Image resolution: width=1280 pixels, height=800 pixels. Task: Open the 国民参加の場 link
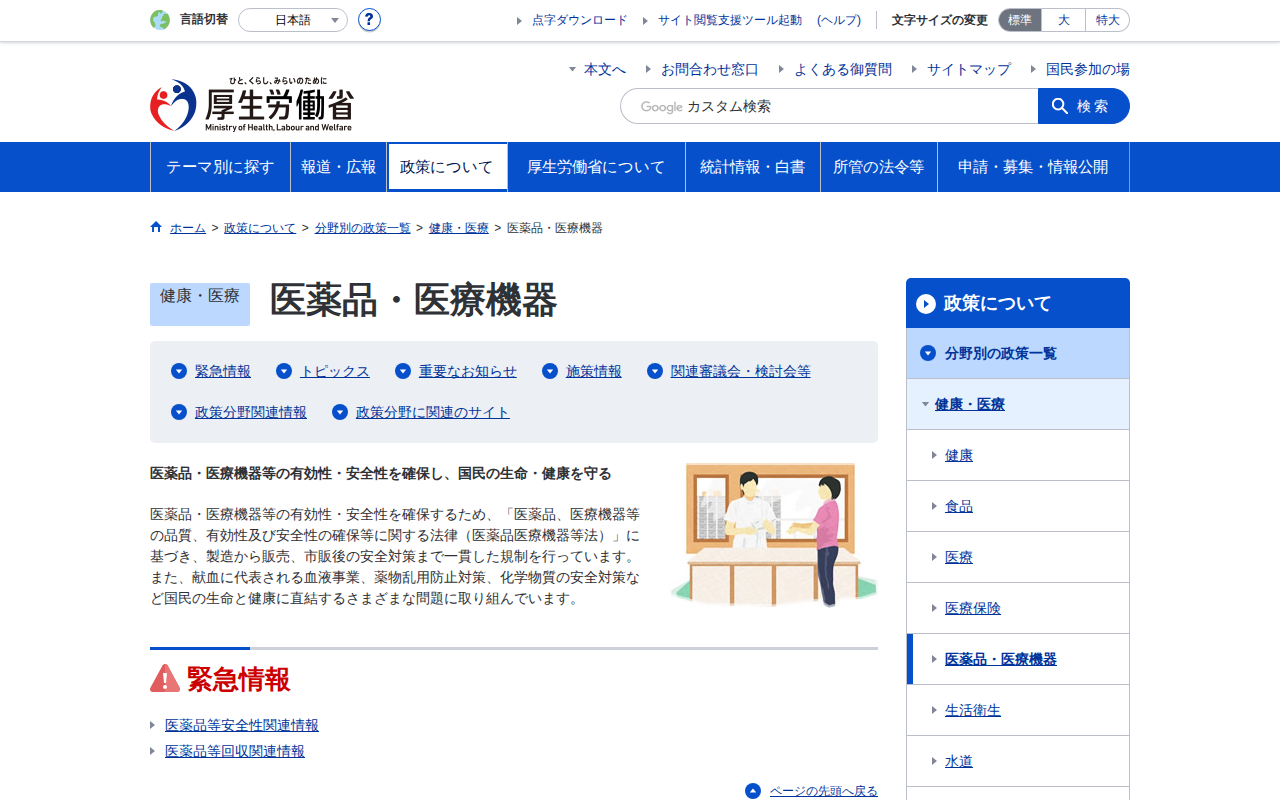click(x=1088, y=69)
